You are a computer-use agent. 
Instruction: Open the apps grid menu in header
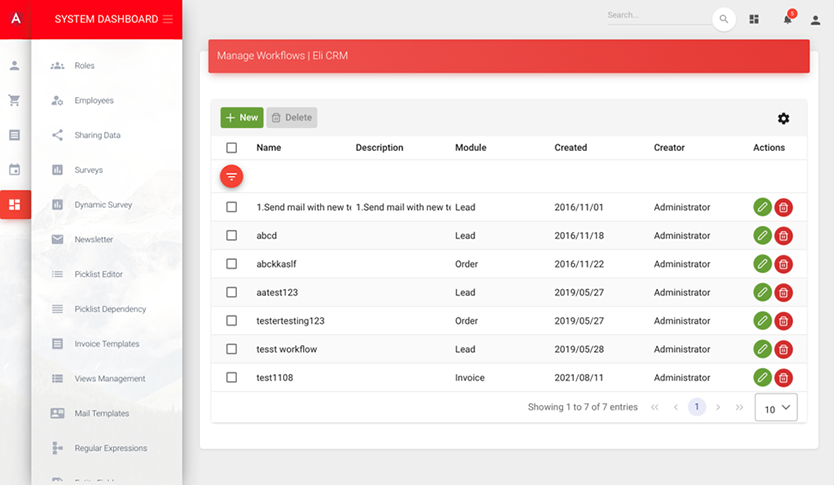coord(754,19)
